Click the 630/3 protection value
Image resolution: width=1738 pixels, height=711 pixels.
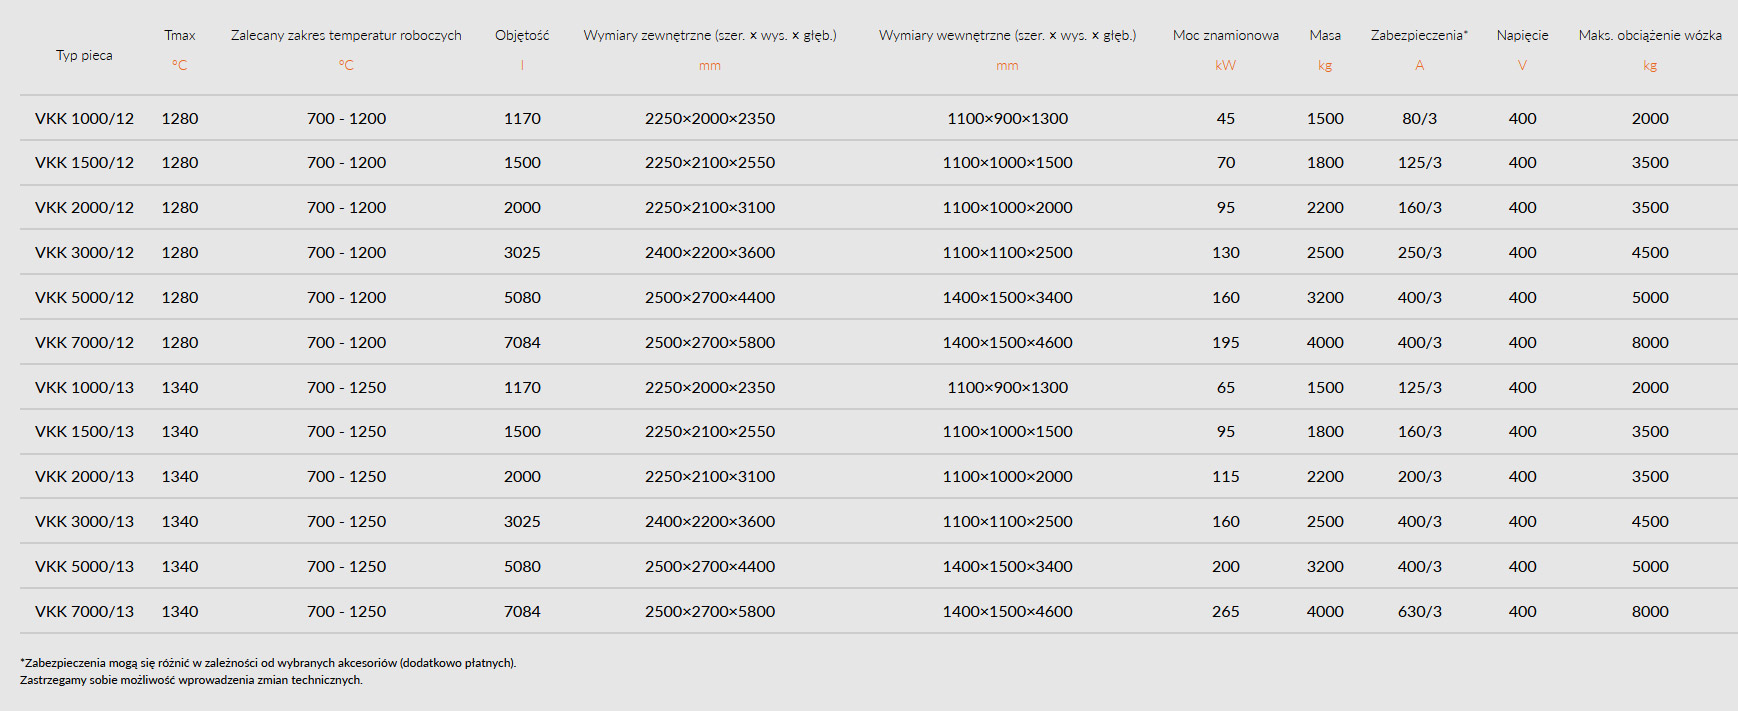1419,611
